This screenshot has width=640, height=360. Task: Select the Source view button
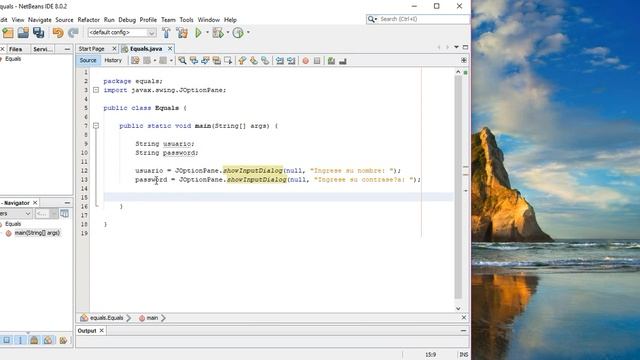[88, 60]
